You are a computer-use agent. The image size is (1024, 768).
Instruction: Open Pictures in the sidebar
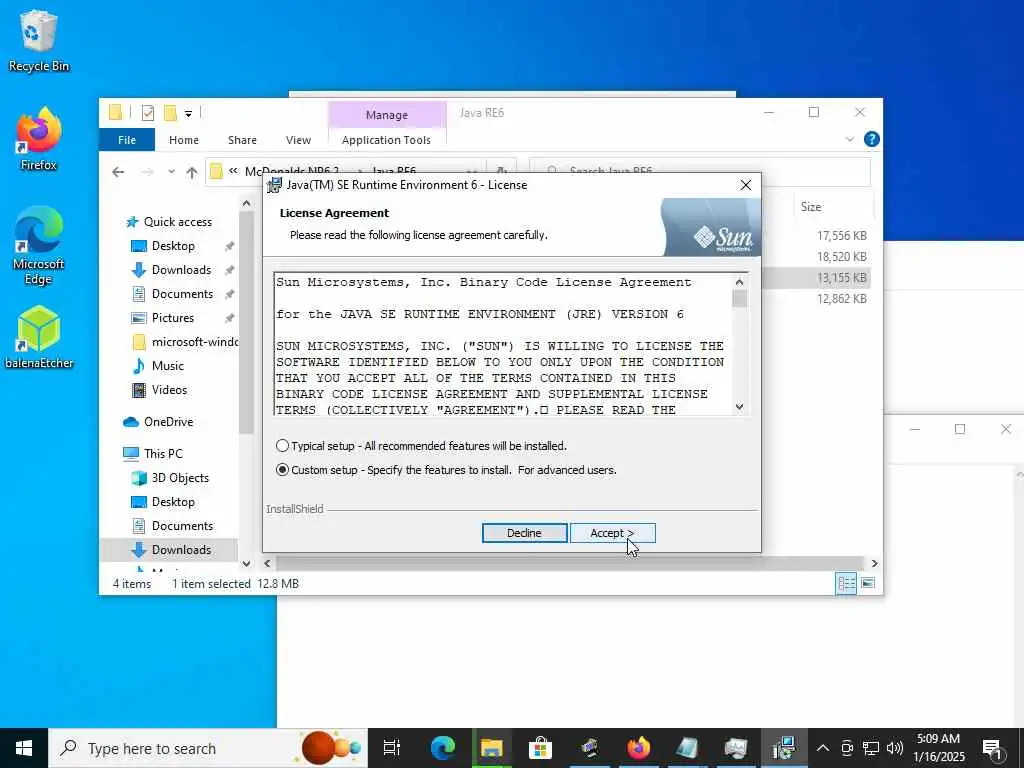[172, 318]
